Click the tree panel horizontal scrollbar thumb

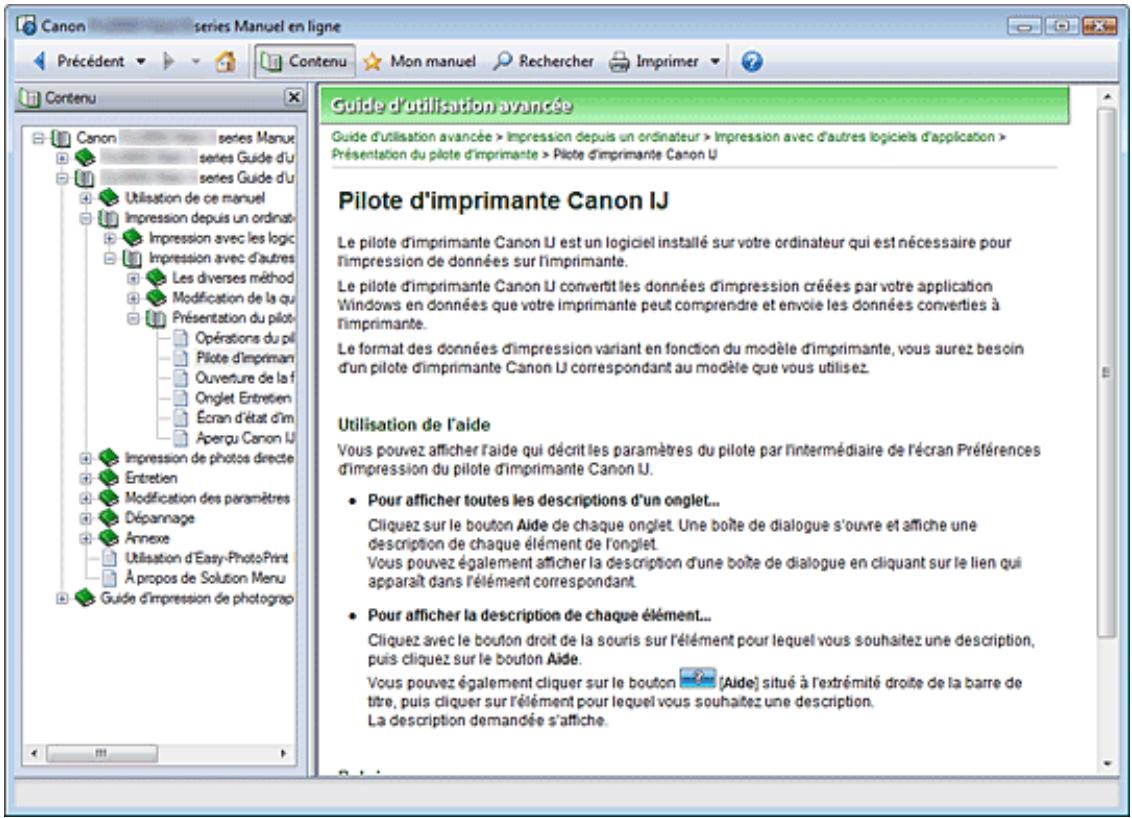tap(102, 754)
